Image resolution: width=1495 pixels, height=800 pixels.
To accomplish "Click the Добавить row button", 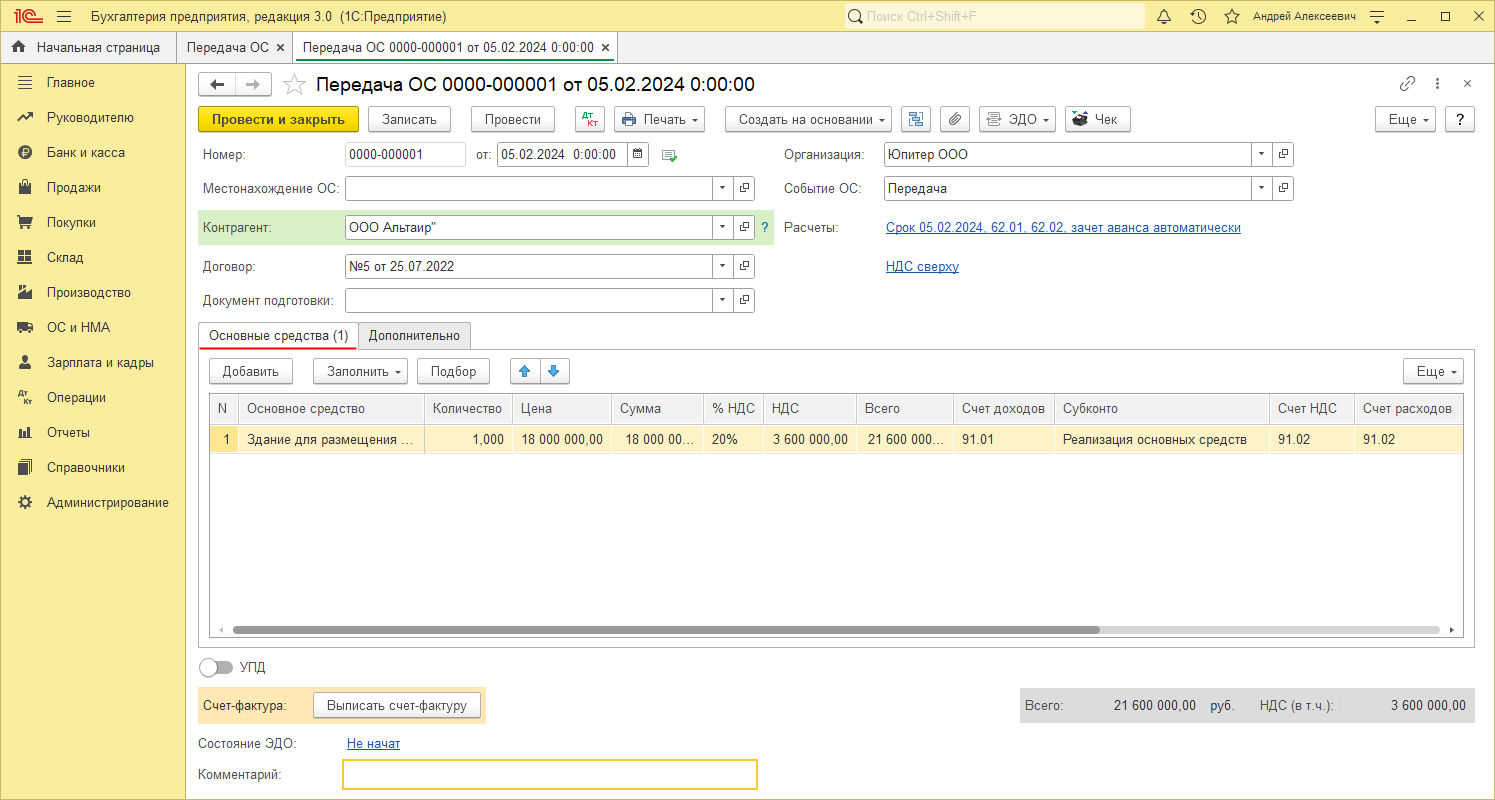I will (x=251, y=371).
